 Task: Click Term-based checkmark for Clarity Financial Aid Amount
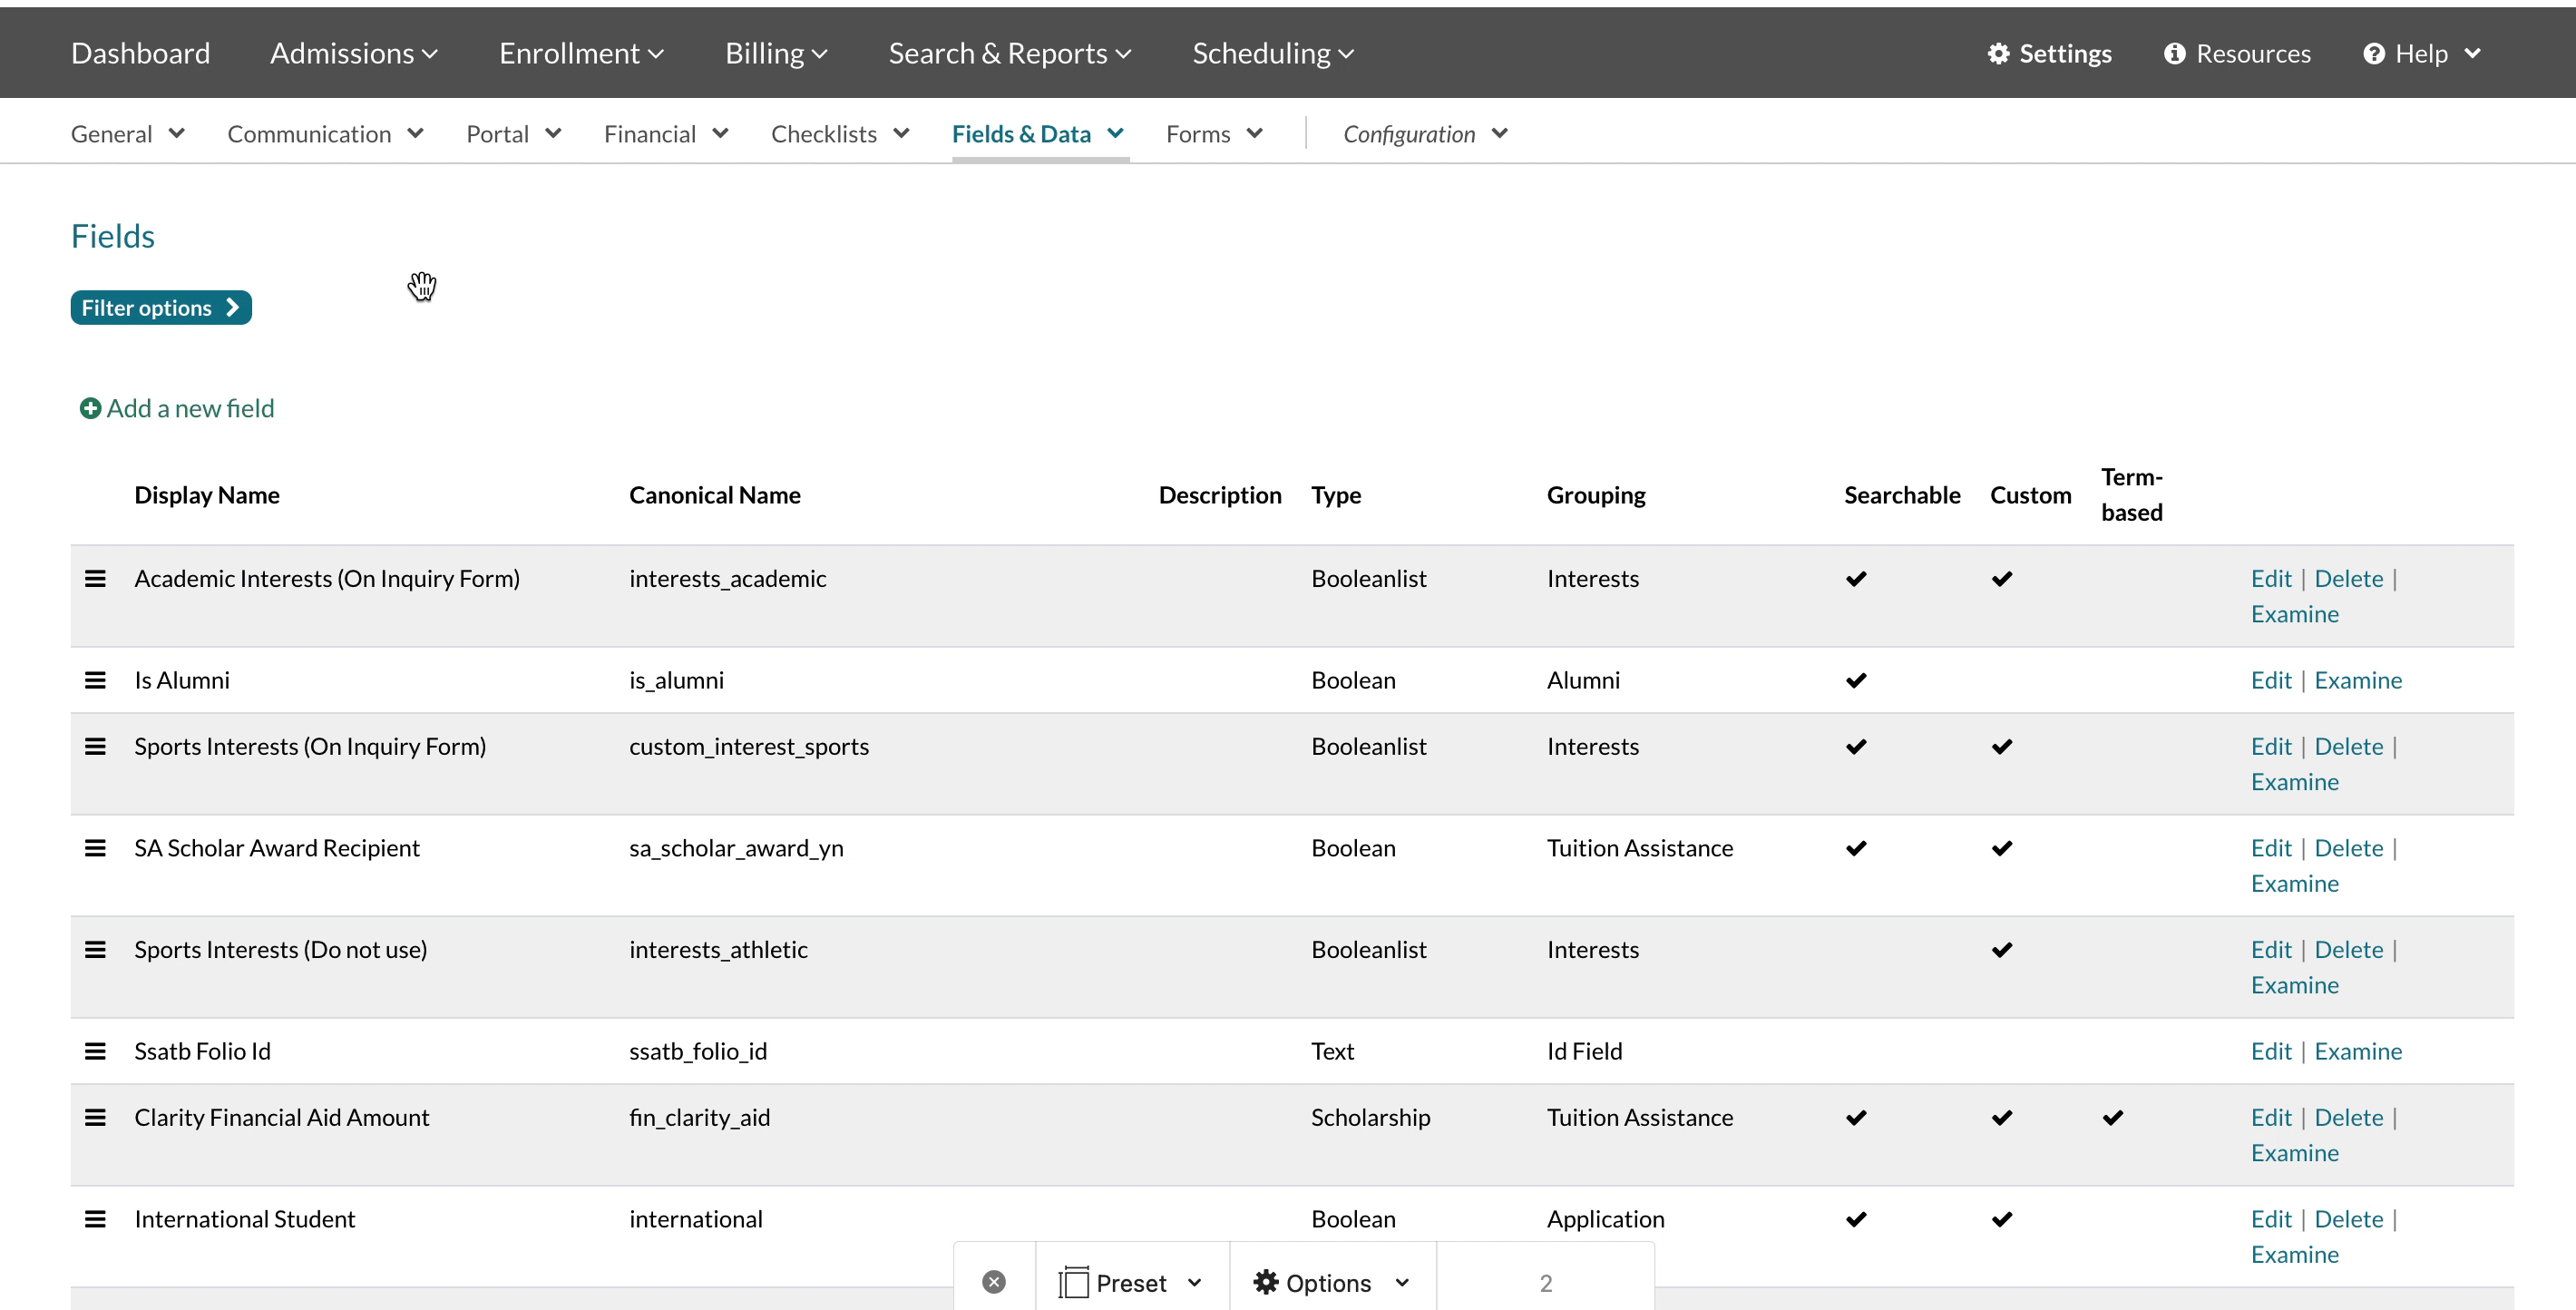(x=2112, y=1117)
